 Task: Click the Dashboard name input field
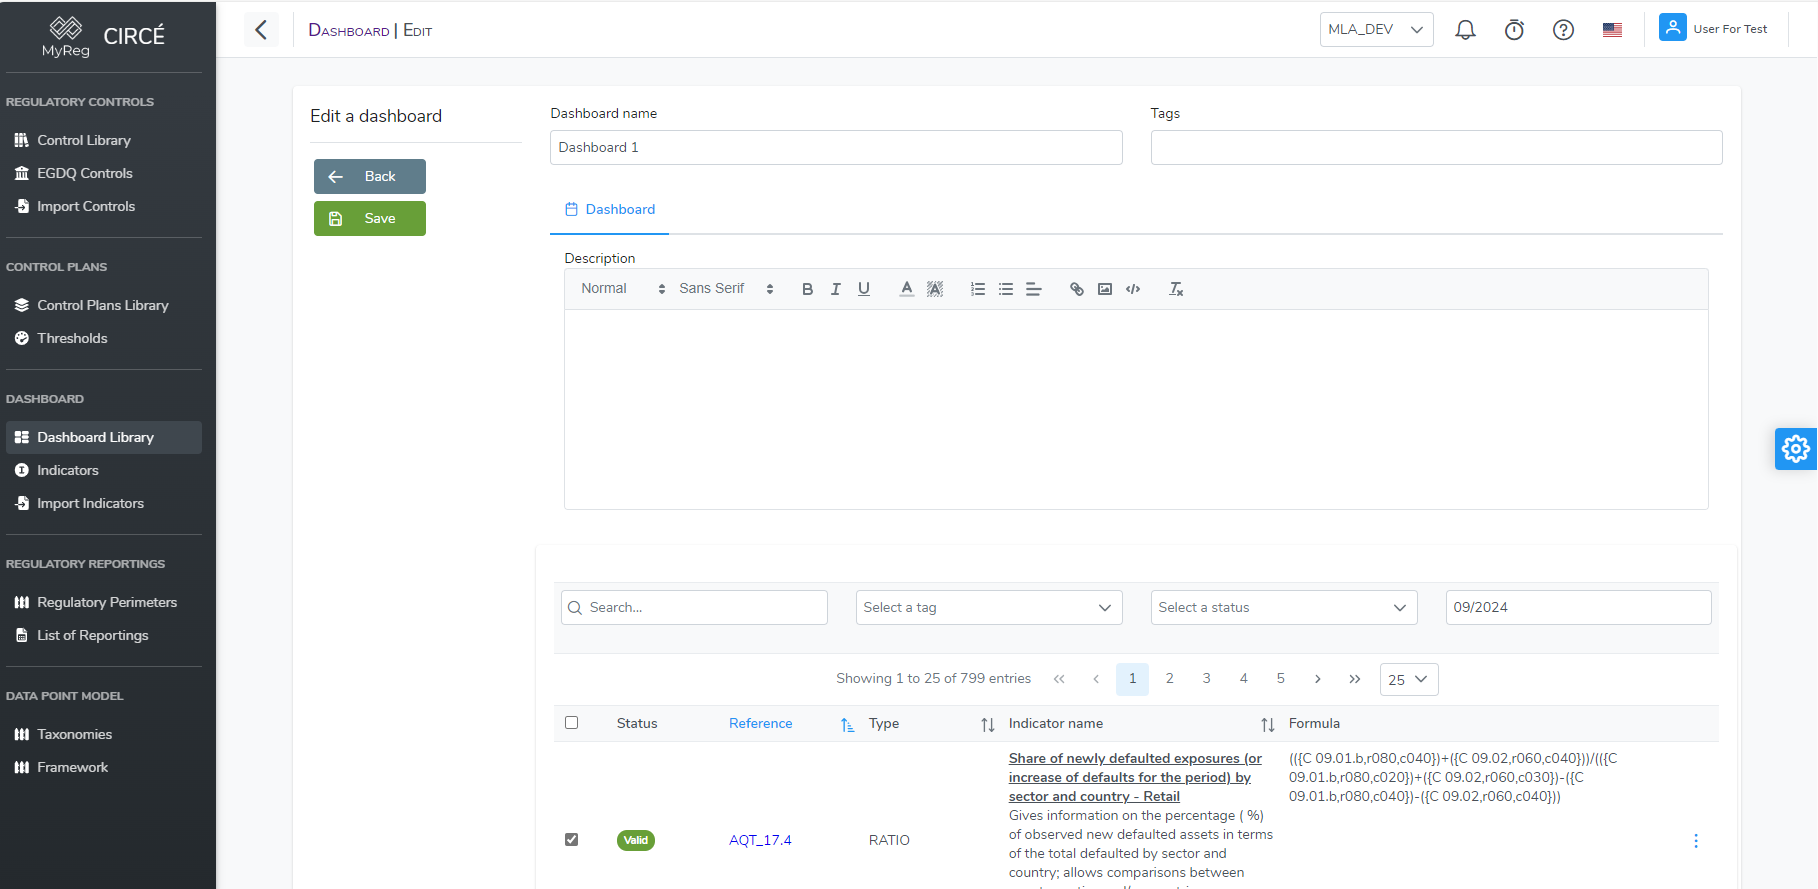click(x=836, y=148)
